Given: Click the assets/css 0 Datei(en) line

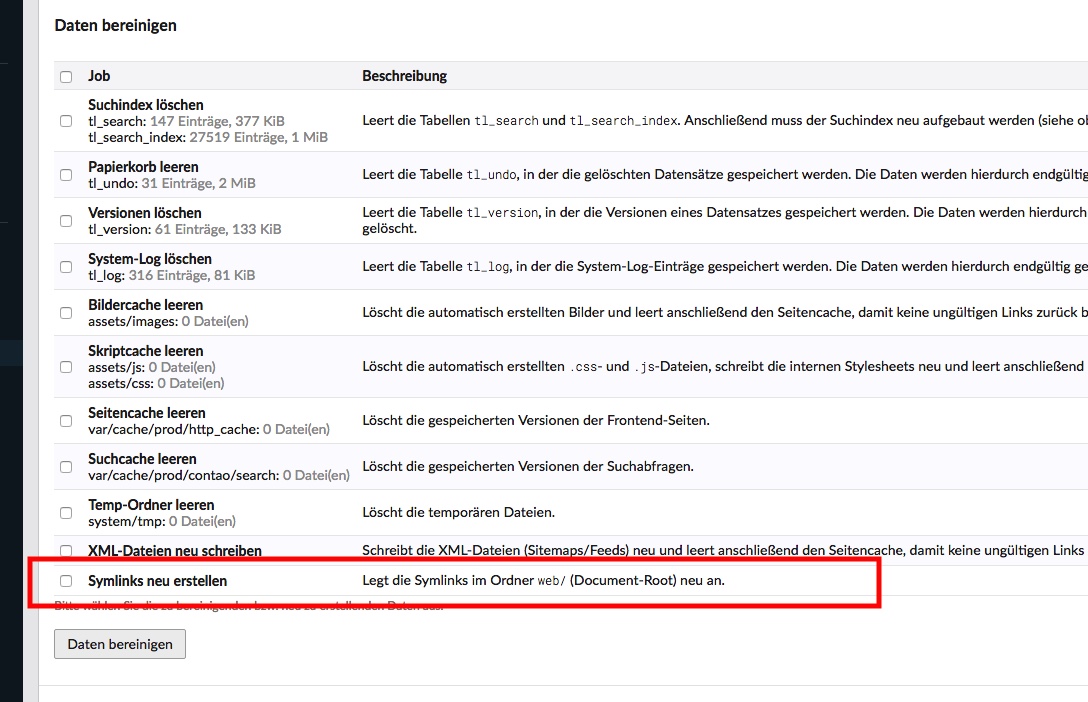Looking at the screenshot, I should click(156, 383).
